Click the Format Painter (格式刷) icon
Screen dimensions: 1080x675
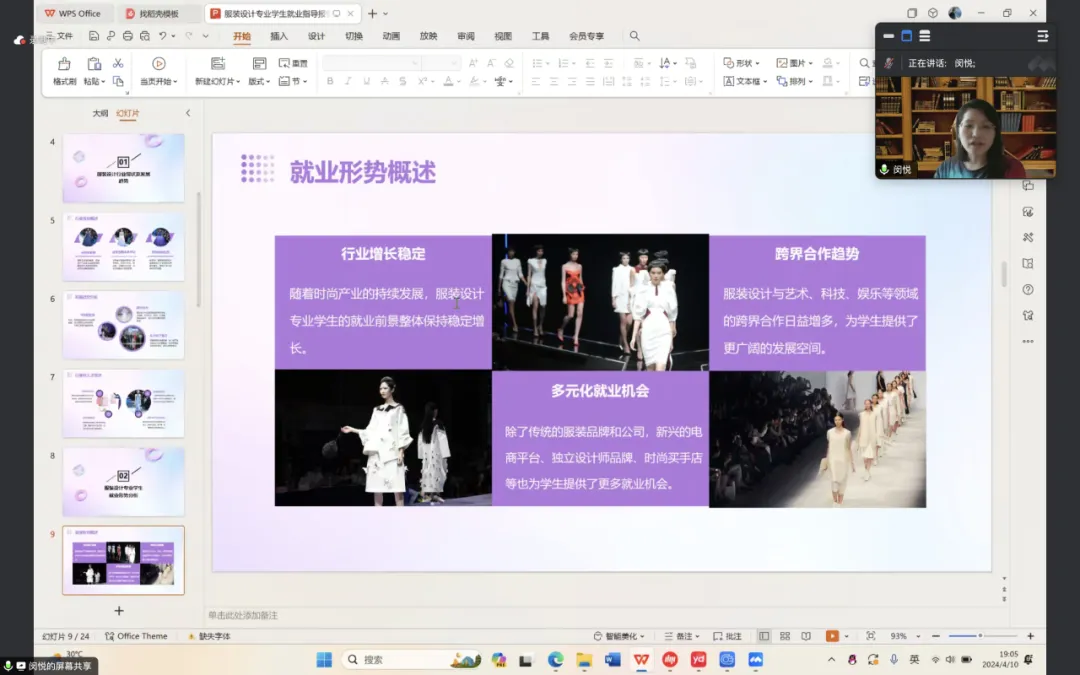coord(65,64)
